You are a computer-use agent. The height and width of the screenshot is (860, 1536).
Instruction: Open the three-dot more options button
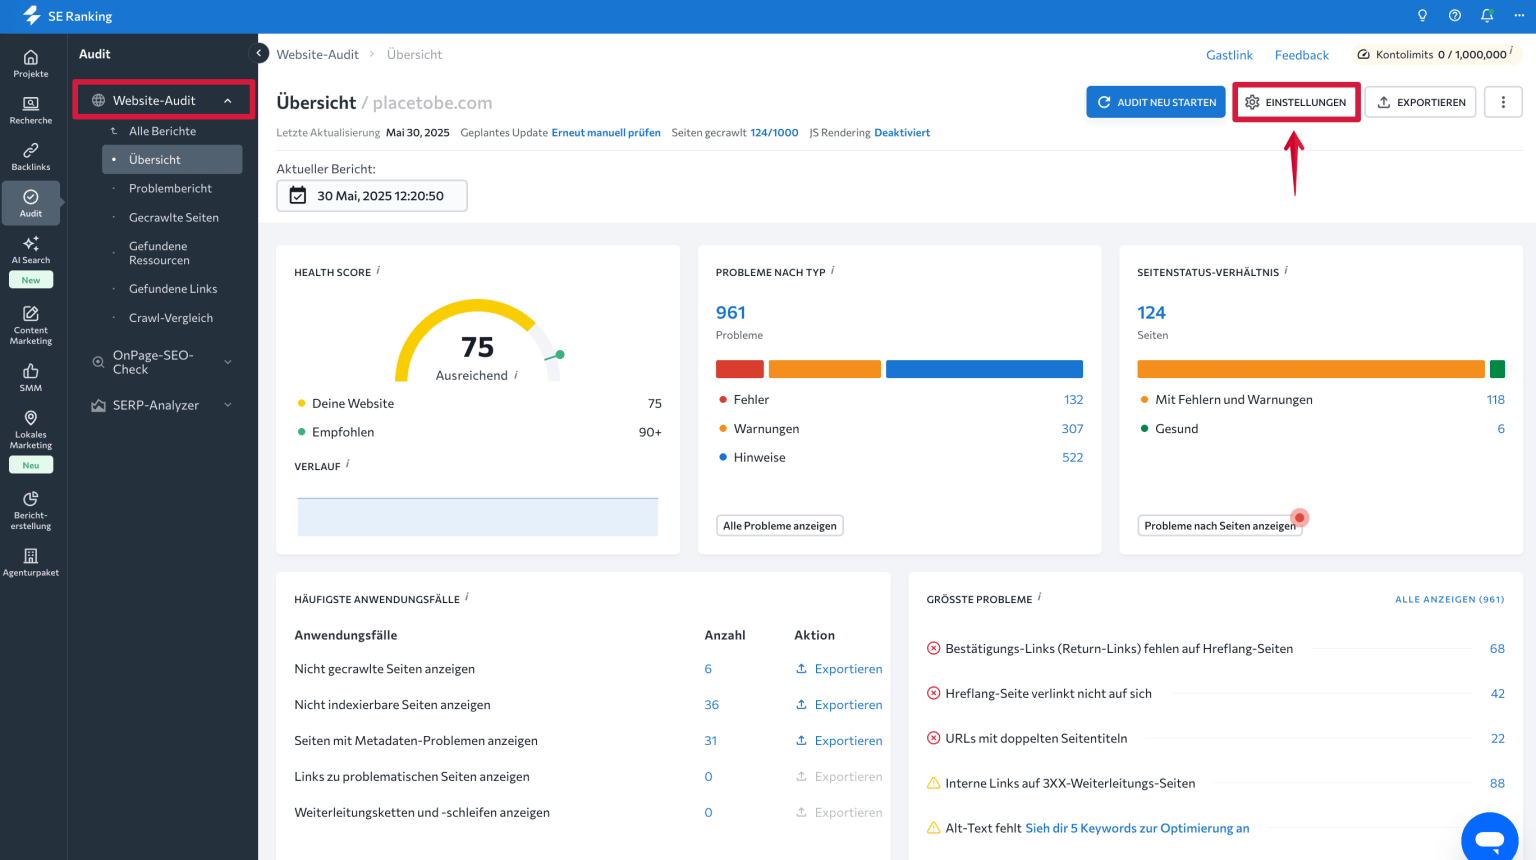click(x=1503, y=102)
